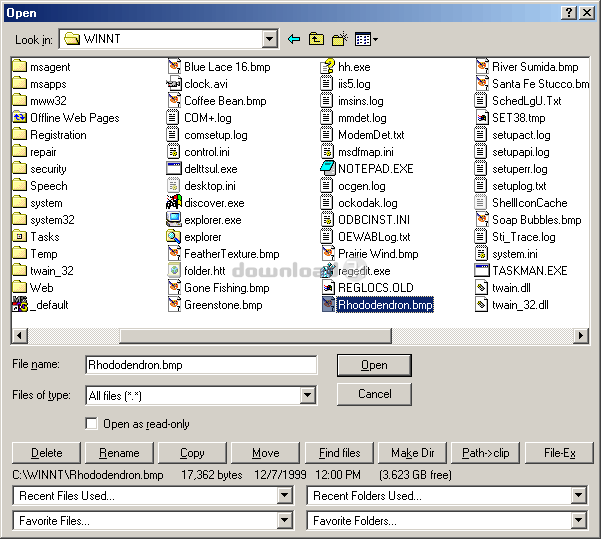Select the Blue Lace 16.bmp icon
Viewport: 601px width, 539px height.
pos(174,67)
